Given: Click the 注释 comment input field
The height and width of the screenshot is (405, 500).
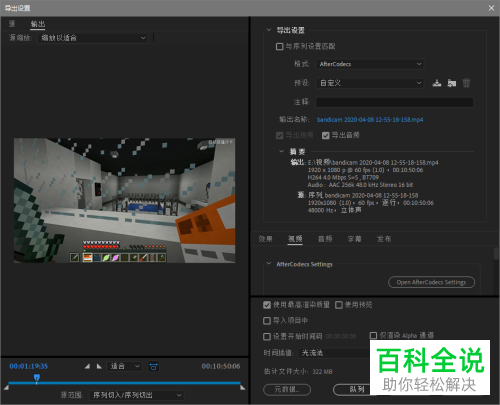Looking at the screenshot, I should (394, 102).
